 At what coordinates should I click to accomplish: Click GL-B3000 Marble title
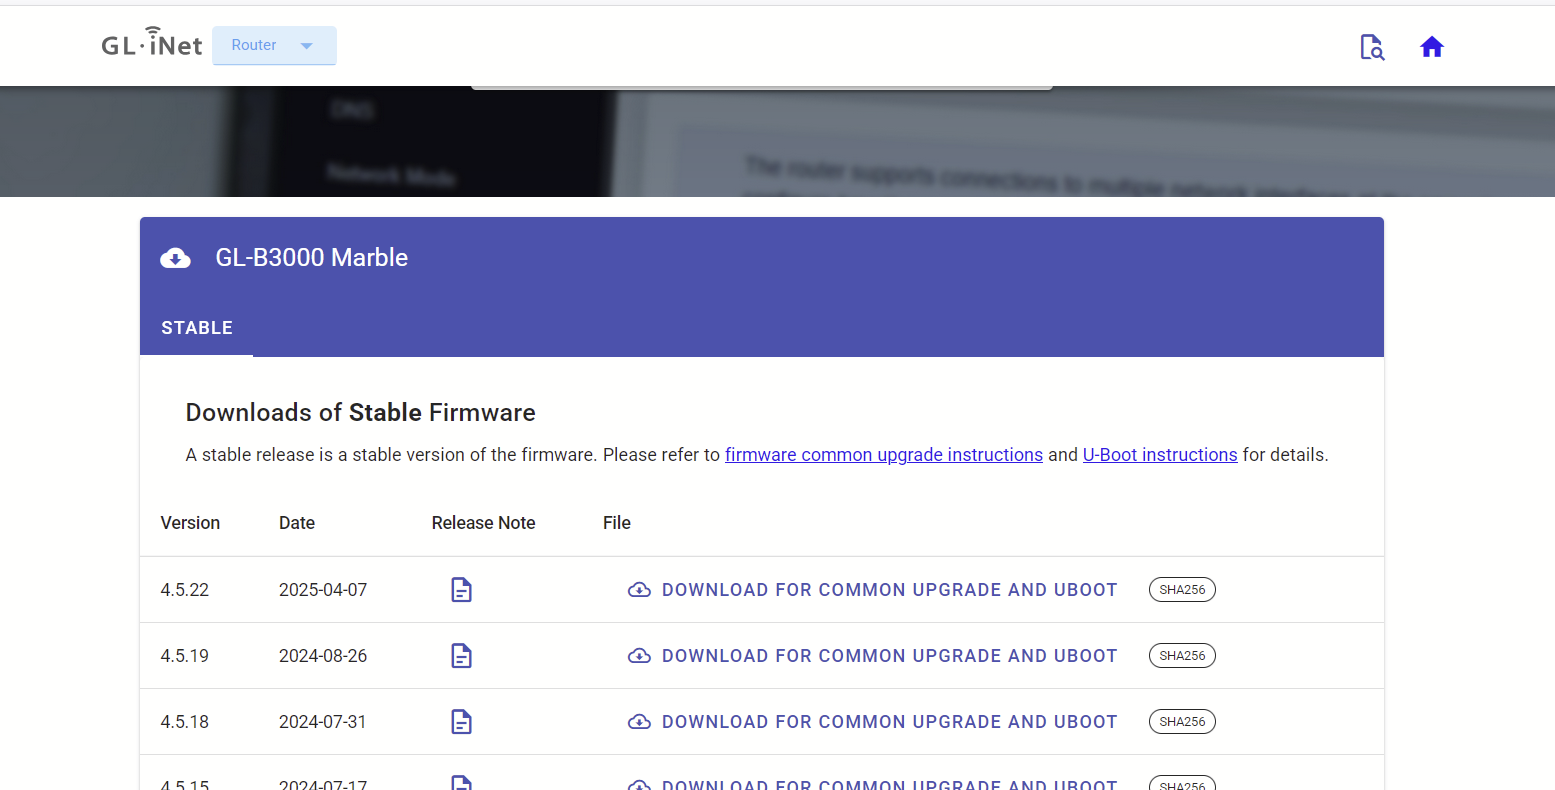pos(312,258)
